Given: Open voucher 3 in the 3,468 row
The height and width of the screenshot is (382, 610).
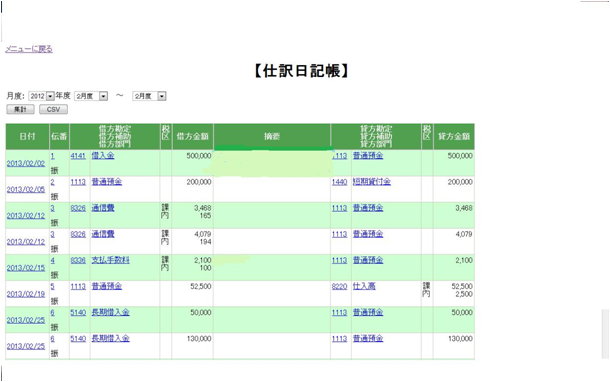Looking at the screenshot, I should tap(53, 208).
